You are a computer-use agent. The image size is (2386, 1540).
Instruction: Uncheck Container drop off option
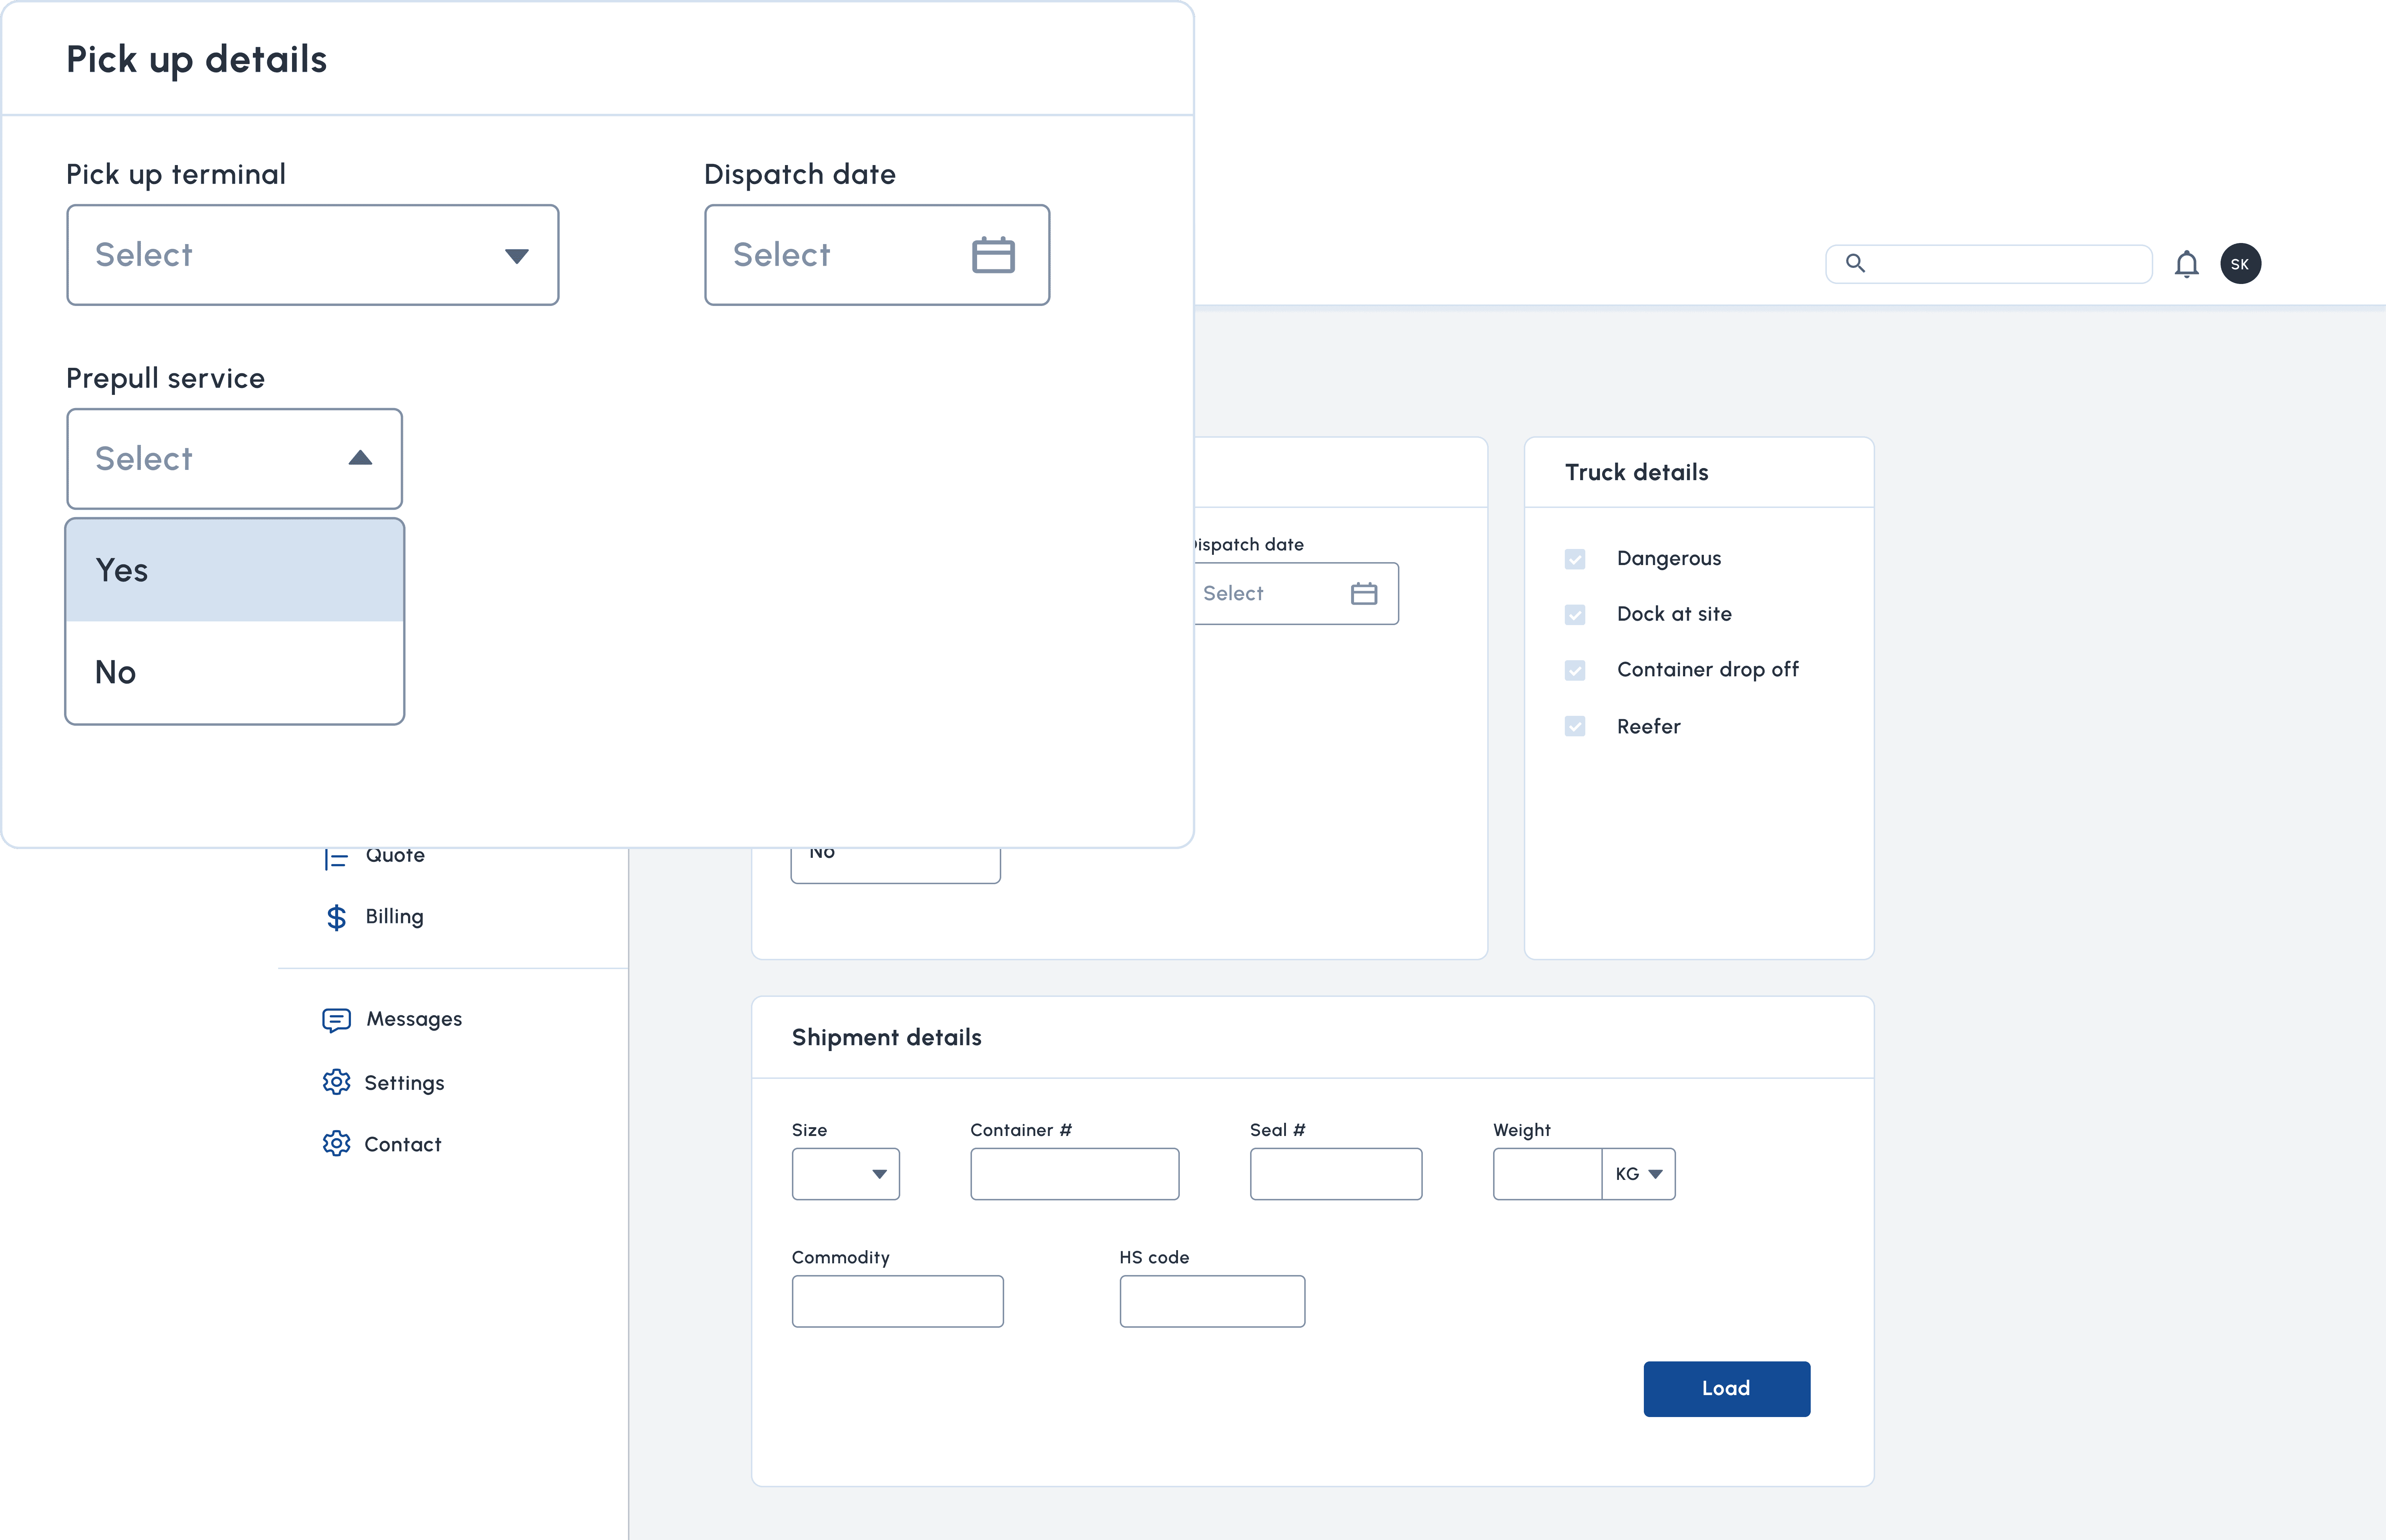pos(1575,670)
